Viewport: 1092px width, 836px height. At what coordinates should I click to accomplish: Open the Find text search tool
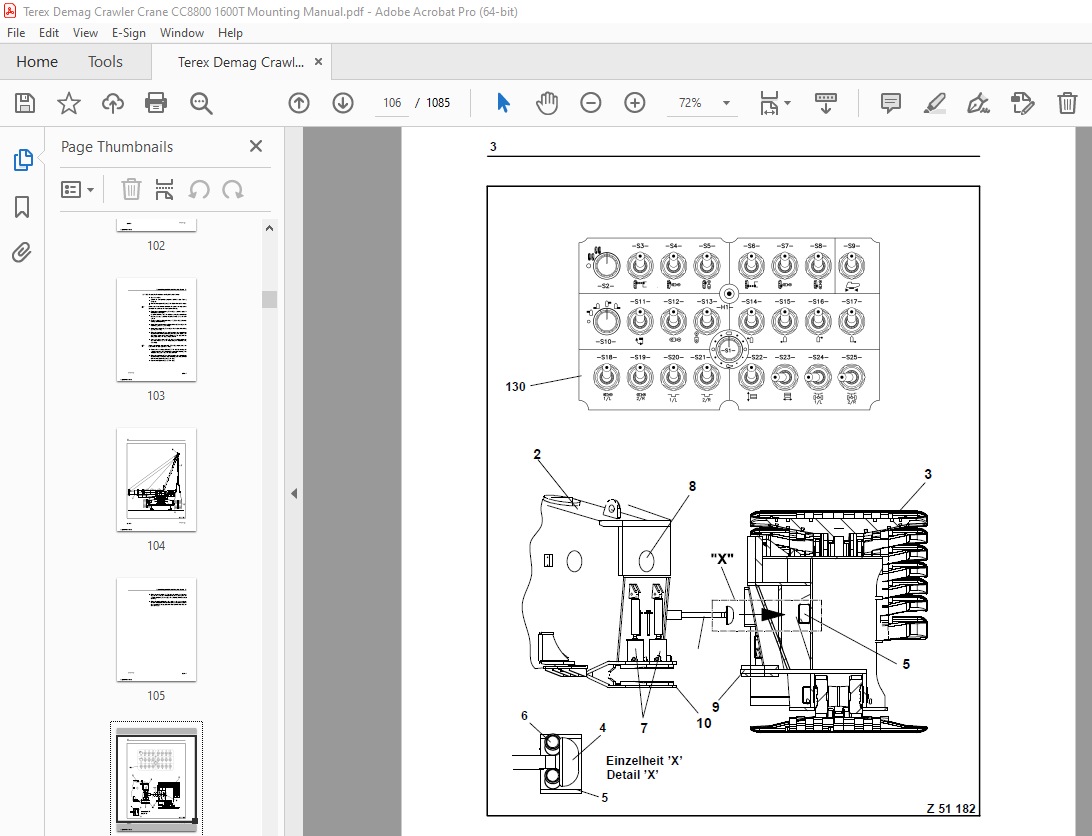click(x=201, y=103)
